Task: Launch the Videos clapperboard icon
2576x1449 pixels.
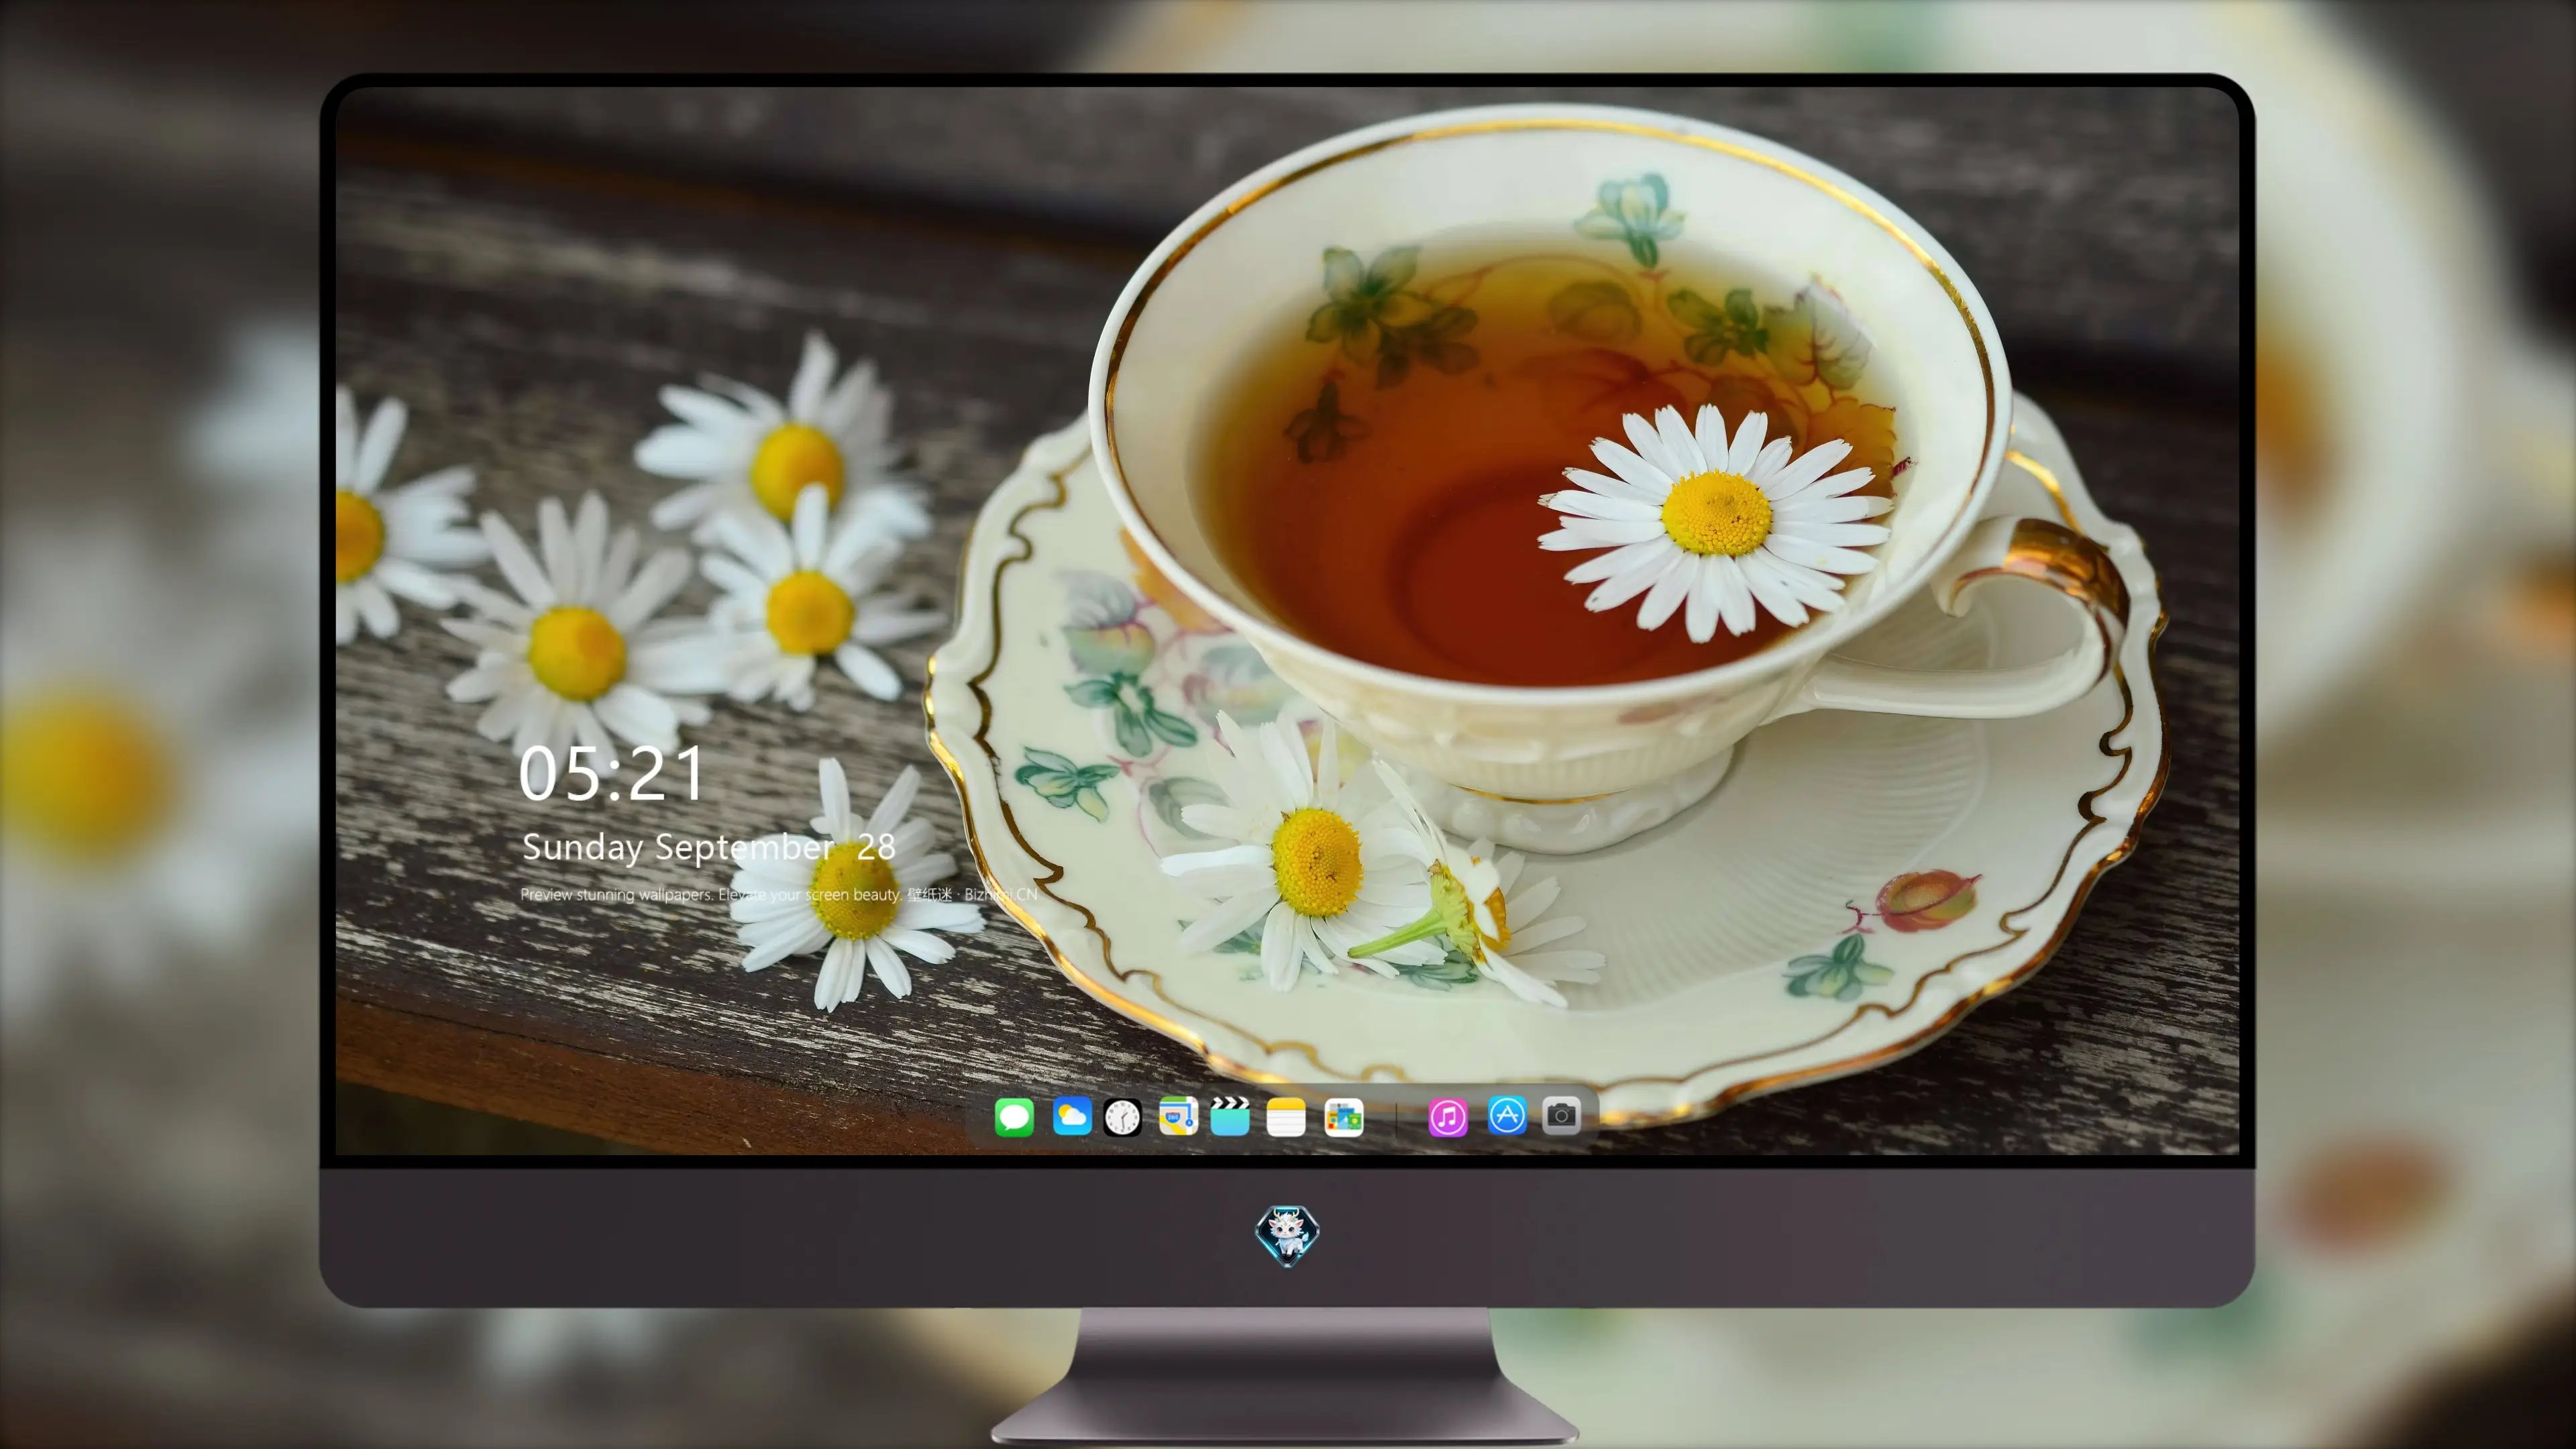Action: tap(1230, 1116)
